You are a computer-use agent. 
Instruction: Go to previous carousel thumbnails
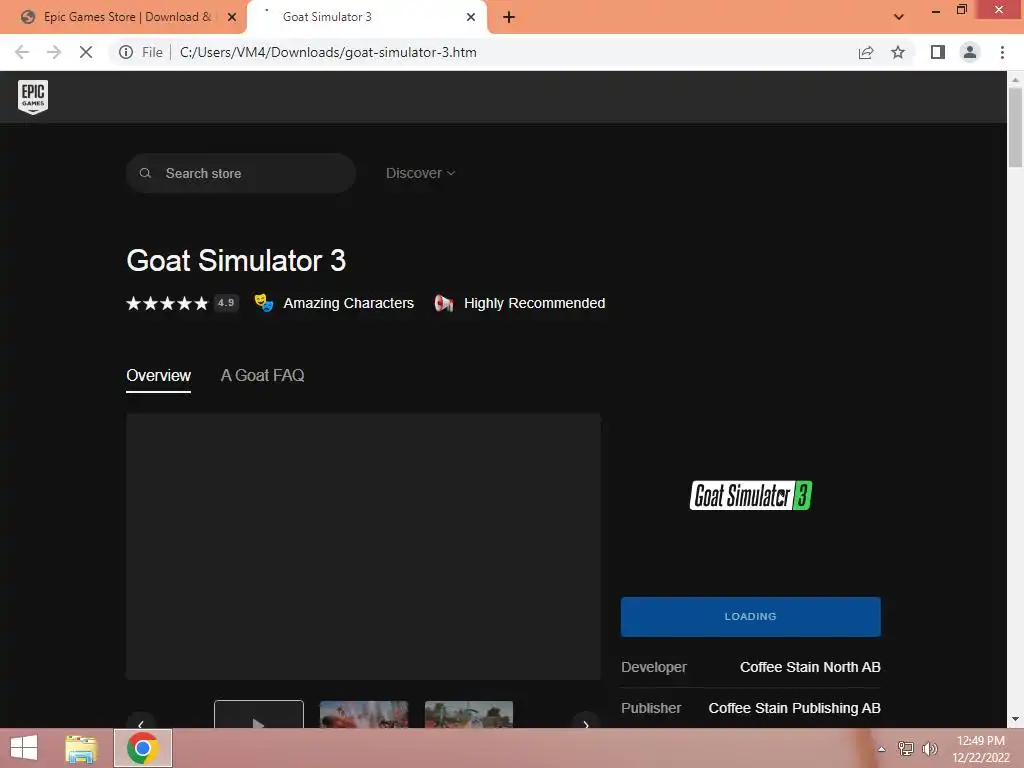pyautogui.click(x=140, y=722)
